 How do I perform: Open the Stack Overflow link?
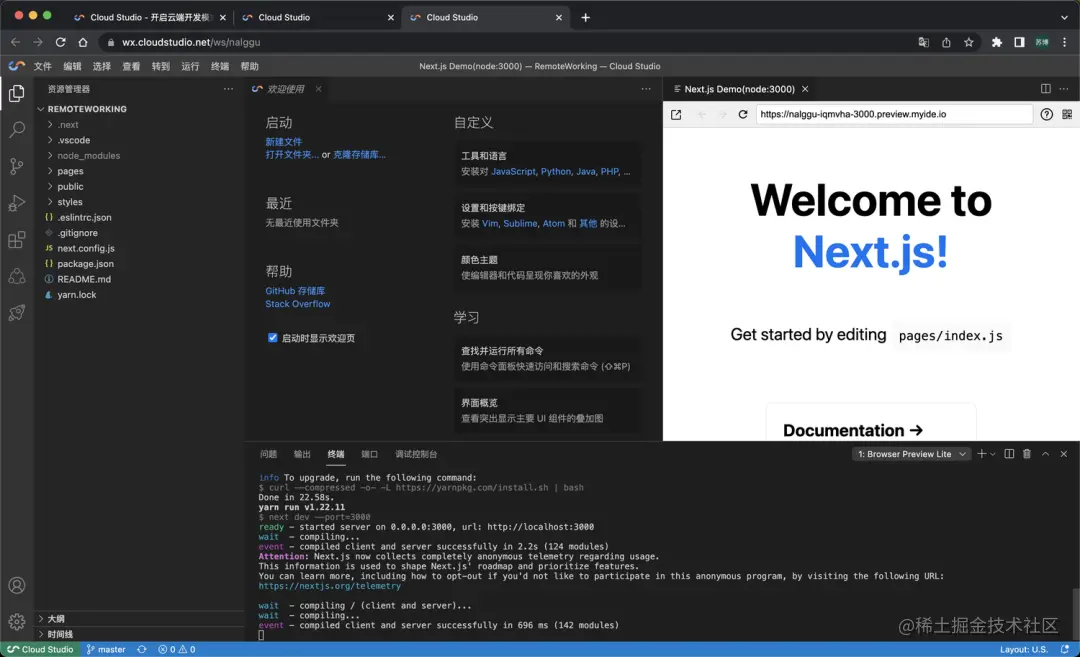coord(298,304)
